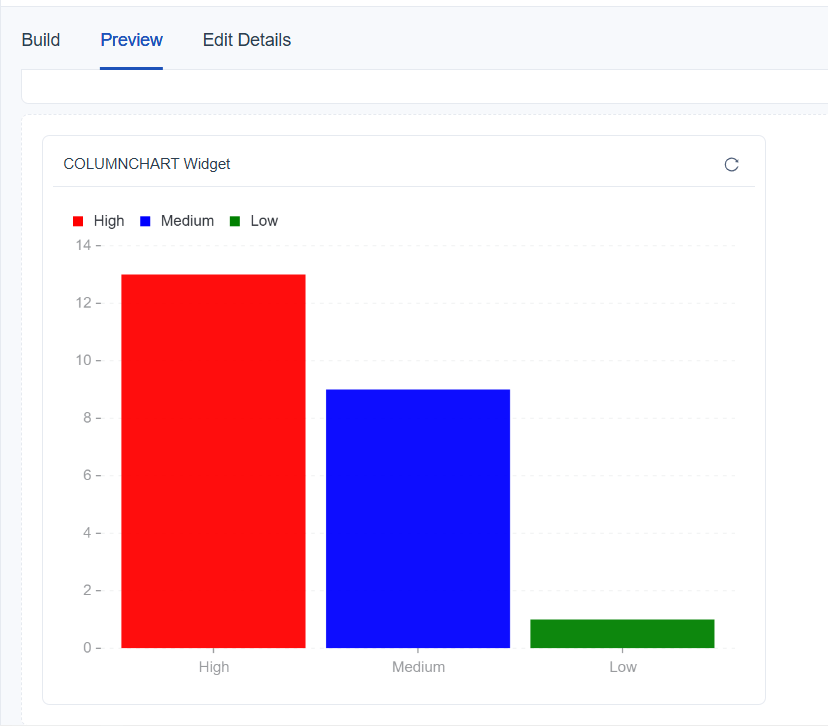Select the blue Medium column bar
This screenshot has width=828, height=726.
[418, 518]
